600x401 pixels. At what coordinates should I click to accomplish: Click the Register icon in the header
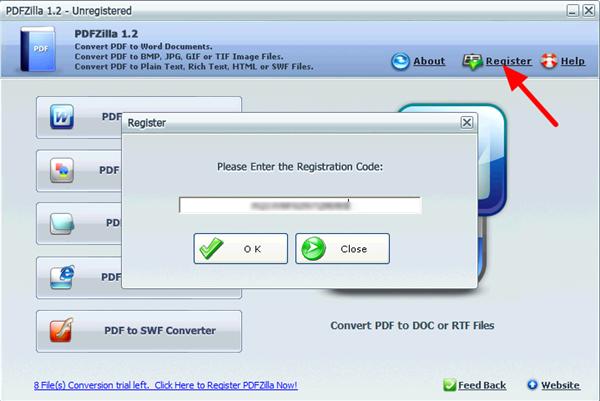point(471,61)
